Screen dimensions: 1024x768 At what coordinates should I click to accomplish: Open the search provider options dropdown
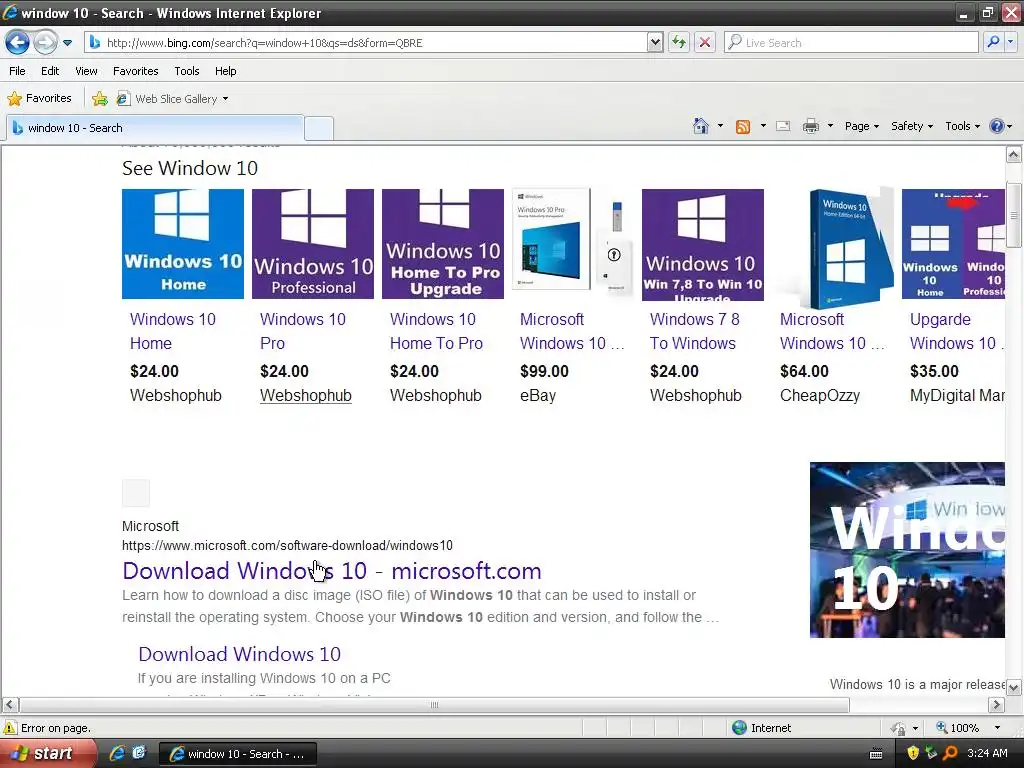1010,42
